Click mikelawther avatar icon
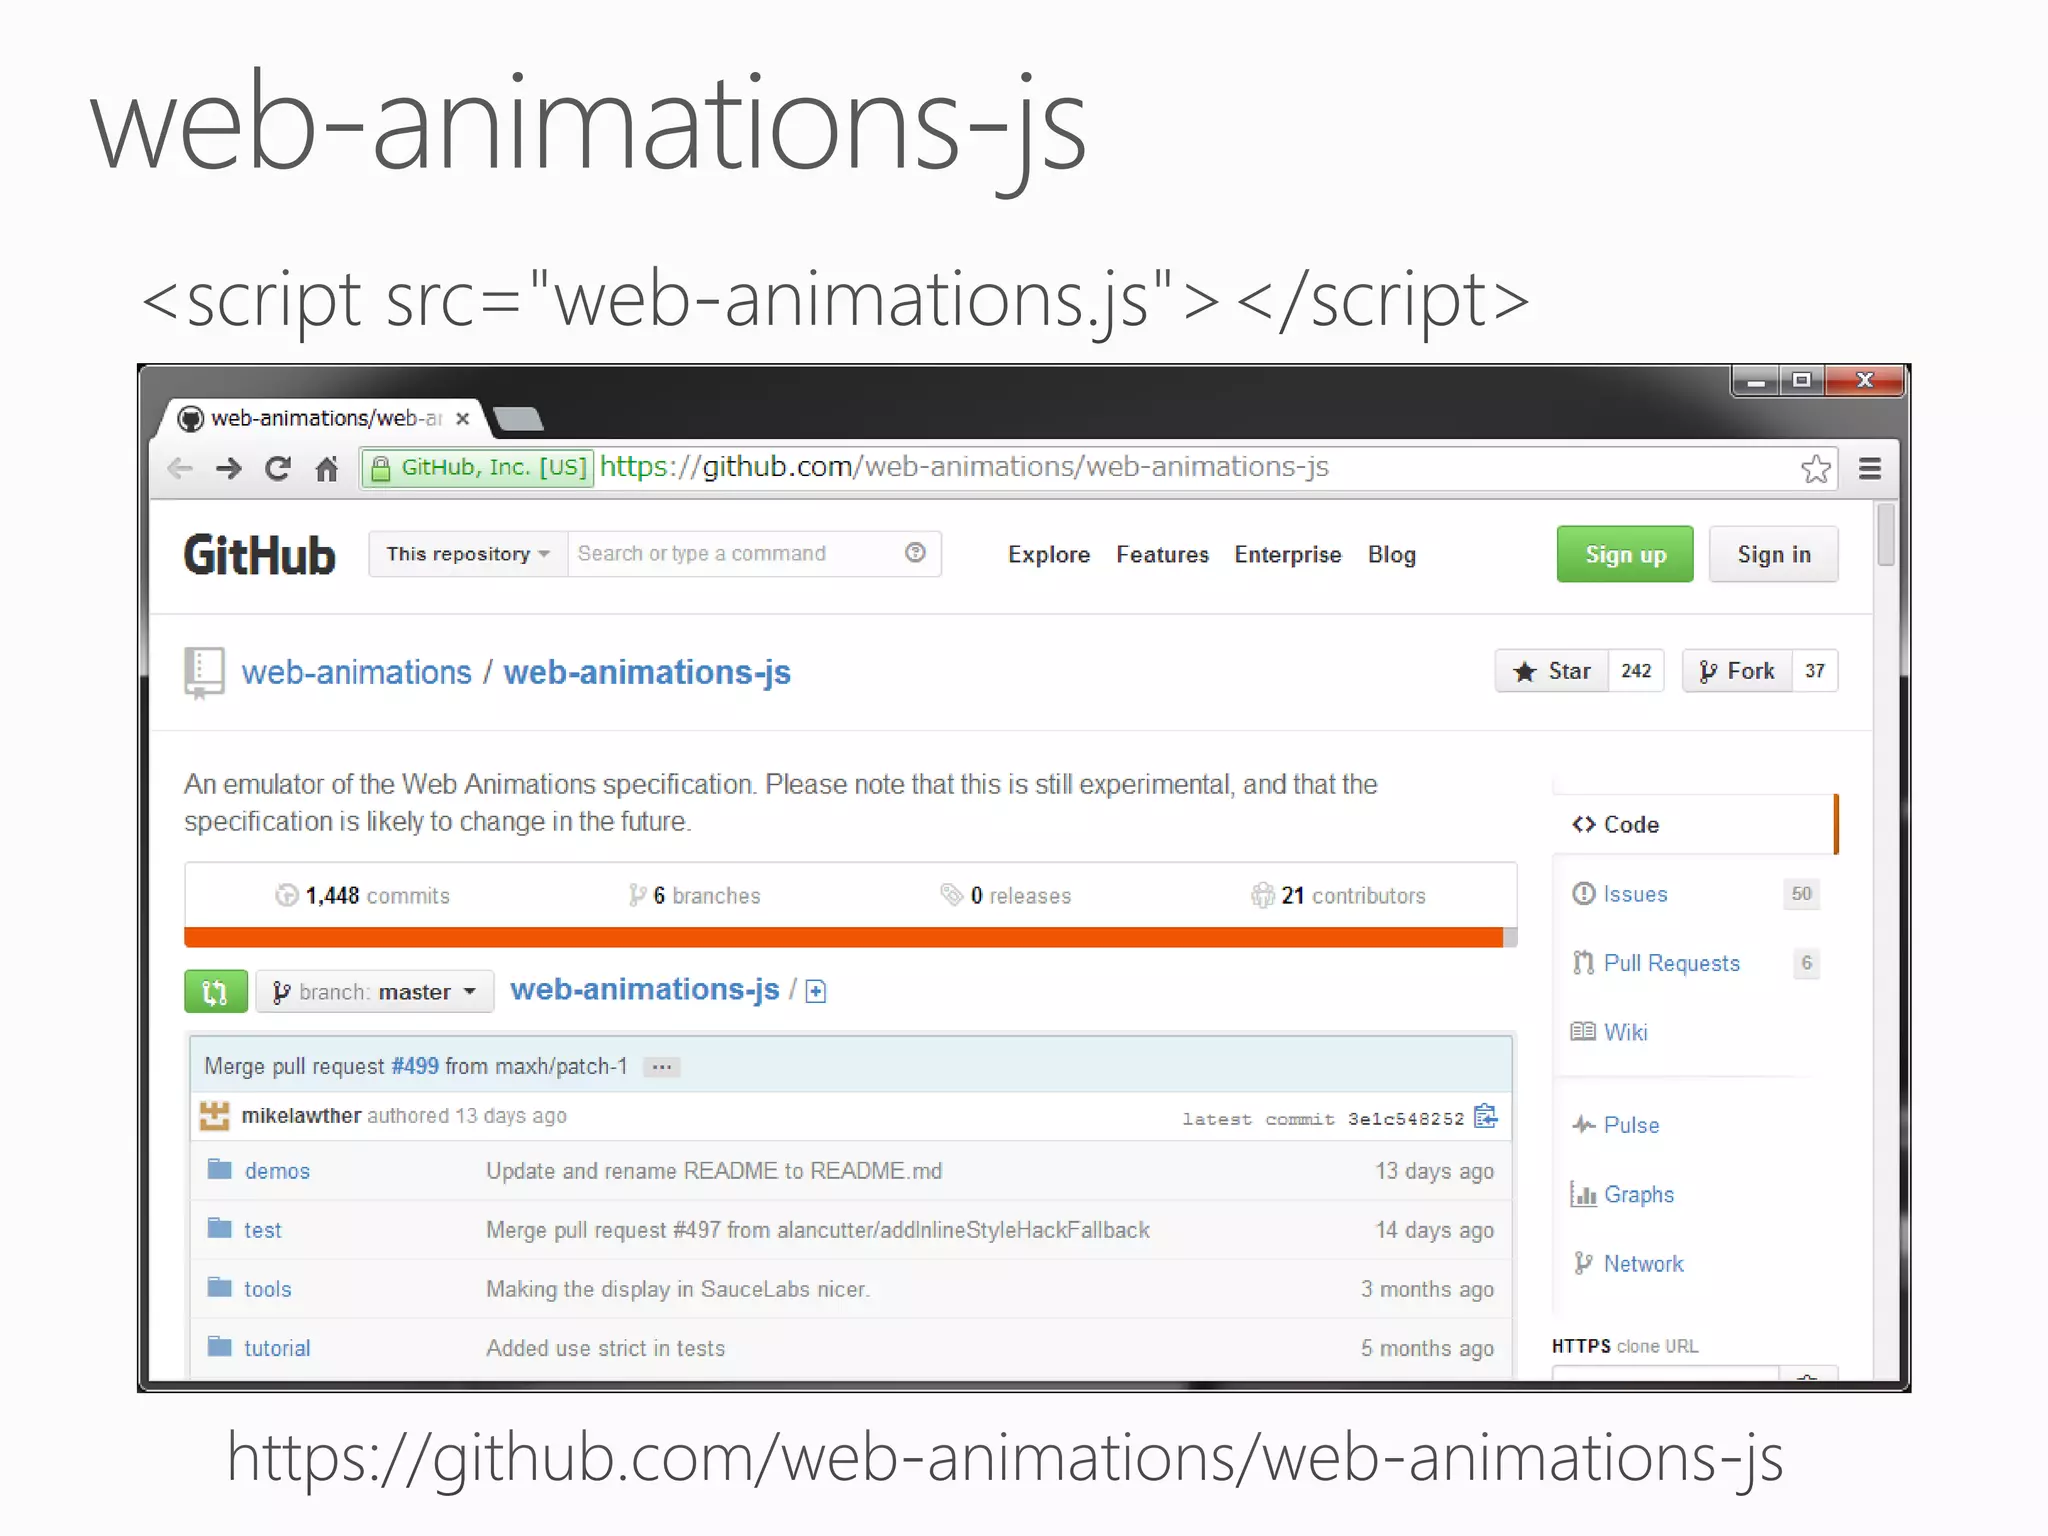Image resolution: width=2048 pixels, height=1536 pixels. (214, 1116)
